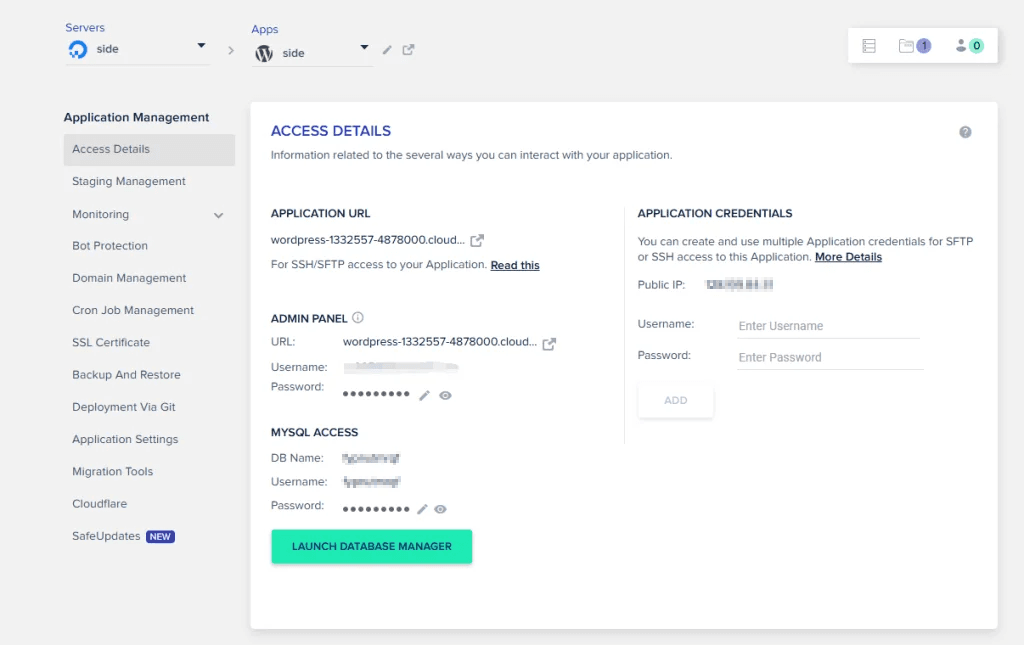Open app in new tab icon beside side
Viewport: 1024px width, 645px height.
[x=408, y=50]
